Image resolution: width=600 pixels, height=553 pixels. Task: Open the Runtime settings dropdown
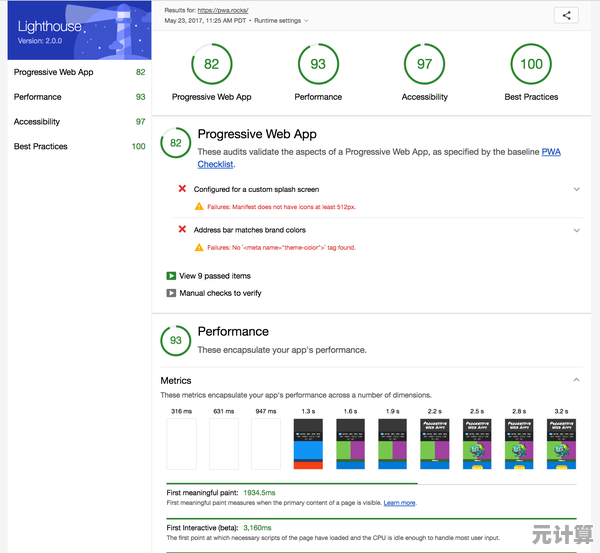281,21
